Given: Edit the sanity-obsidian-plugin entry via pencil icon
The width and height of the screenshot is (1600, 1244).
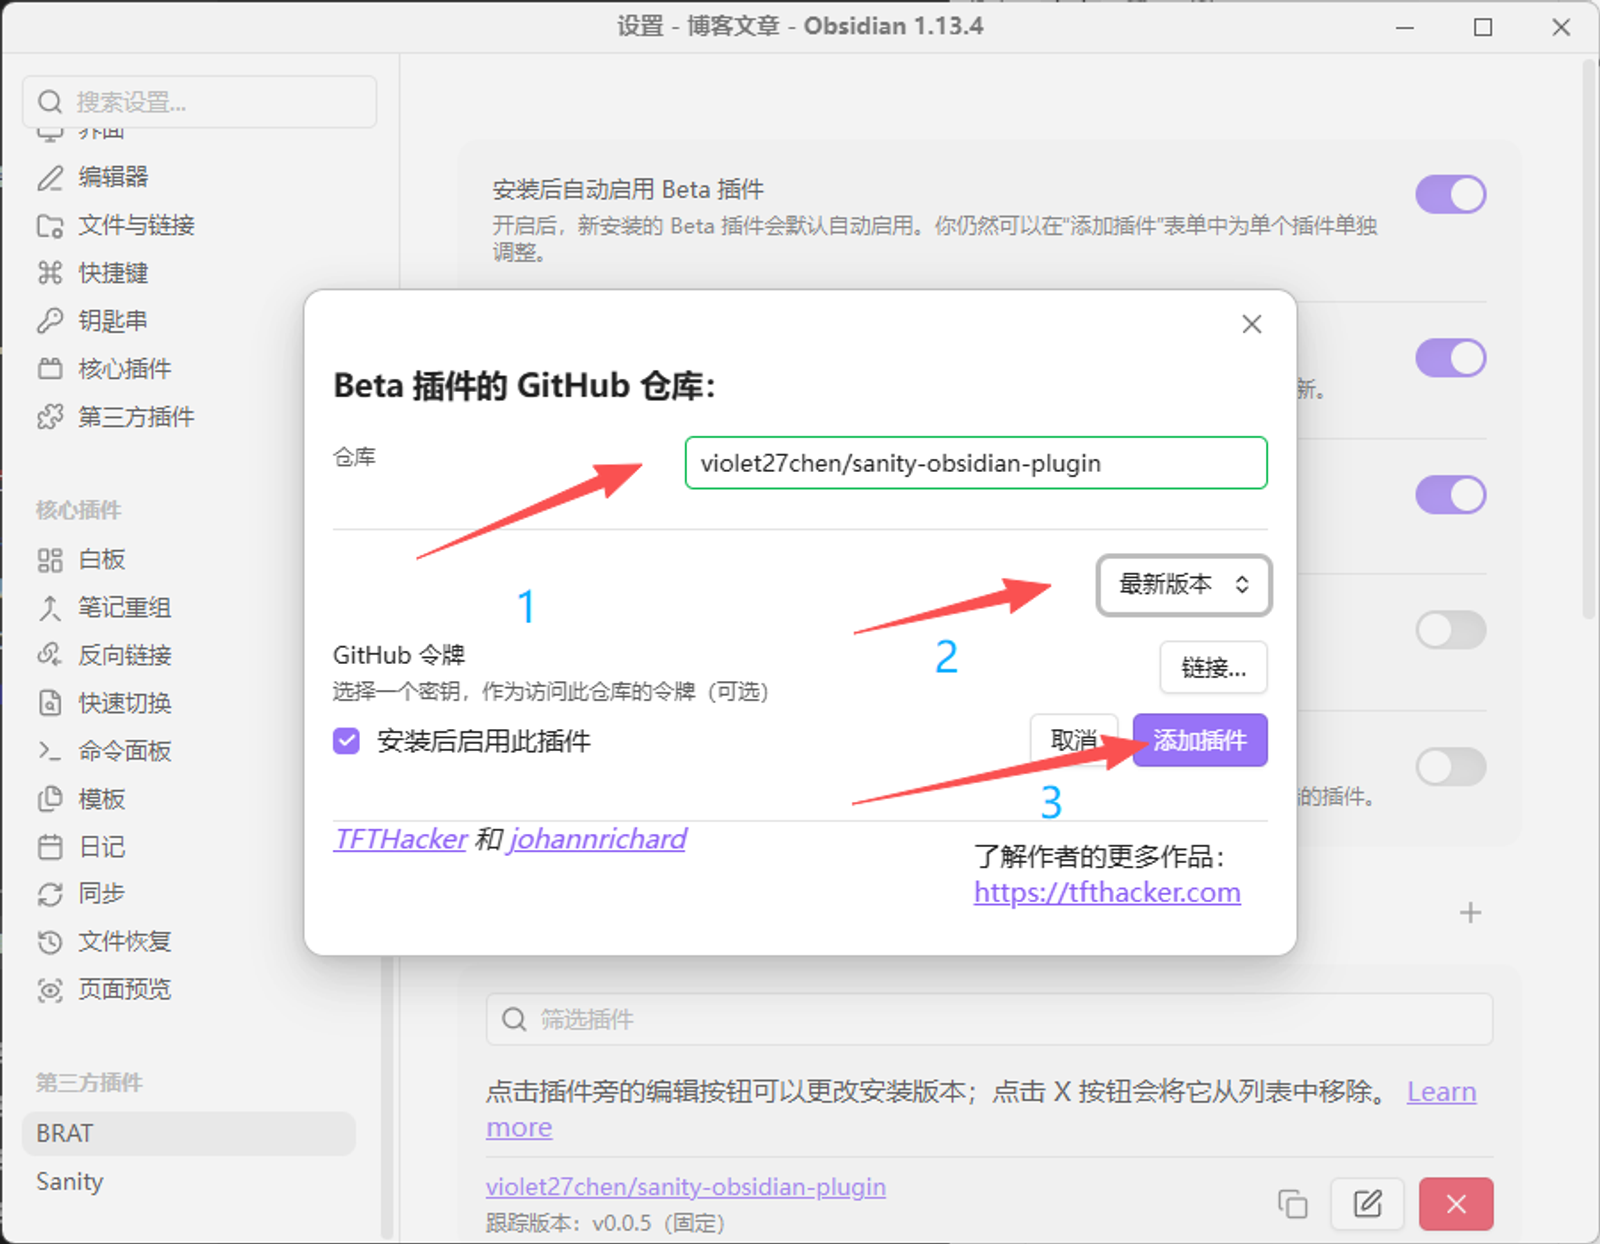Looking at the screenshot, I should [1367, 1204].
